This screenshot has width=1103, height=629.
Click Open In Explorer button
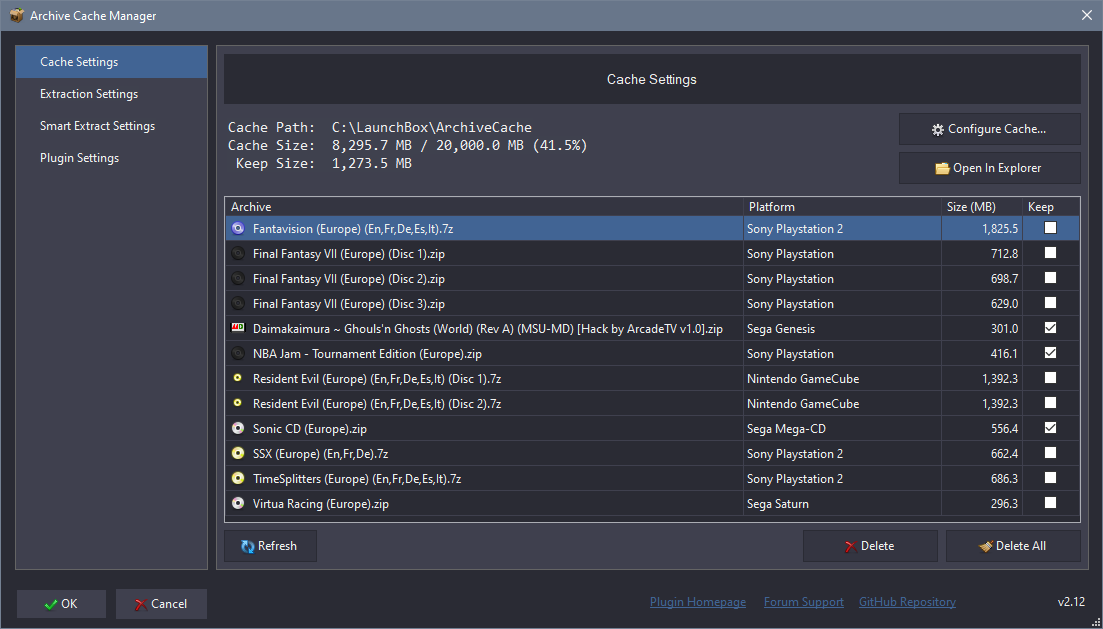pyautogui.click(x=989, y=168)
